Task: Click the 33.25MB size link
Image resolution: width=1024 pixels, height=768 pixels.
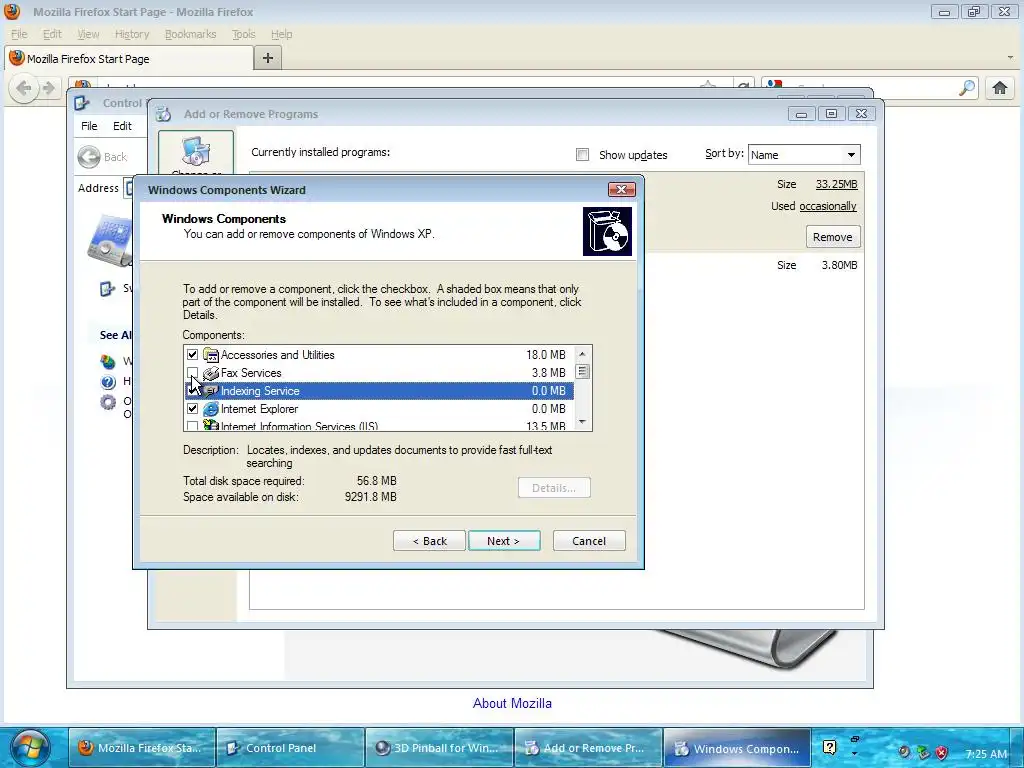Action: (x=837, y=184)
